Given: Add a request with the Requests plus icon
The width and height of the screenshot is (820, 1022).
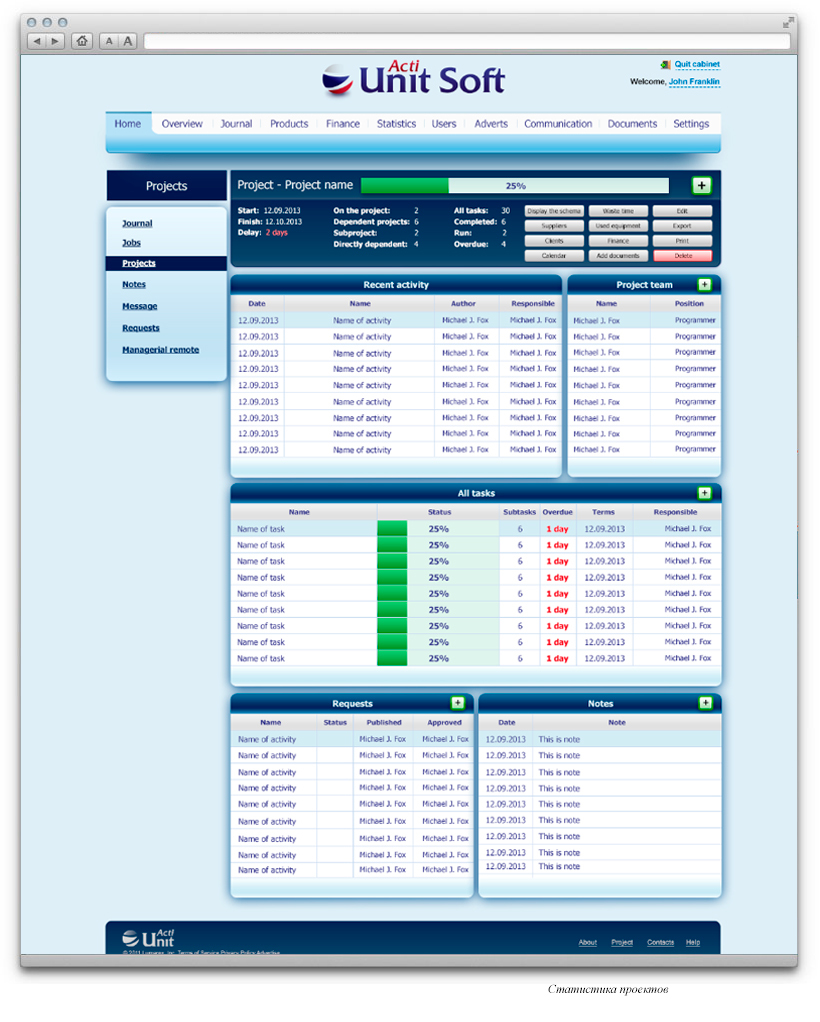Looking at the screenshot, I should pos(458,703).
